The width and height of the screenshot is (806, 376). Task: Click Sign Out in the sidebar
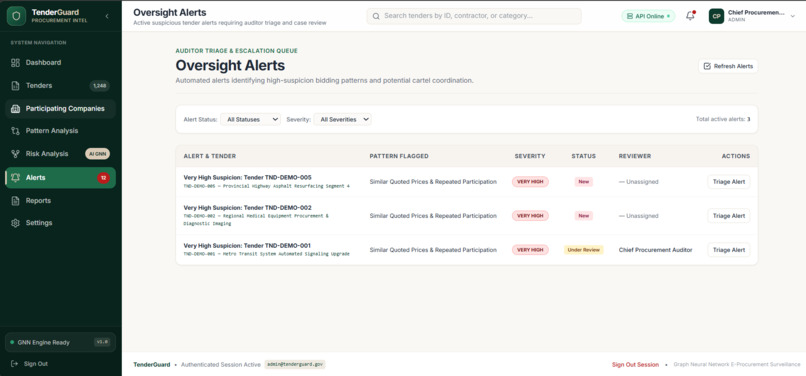pyautogui.click(x=35, y=364)
